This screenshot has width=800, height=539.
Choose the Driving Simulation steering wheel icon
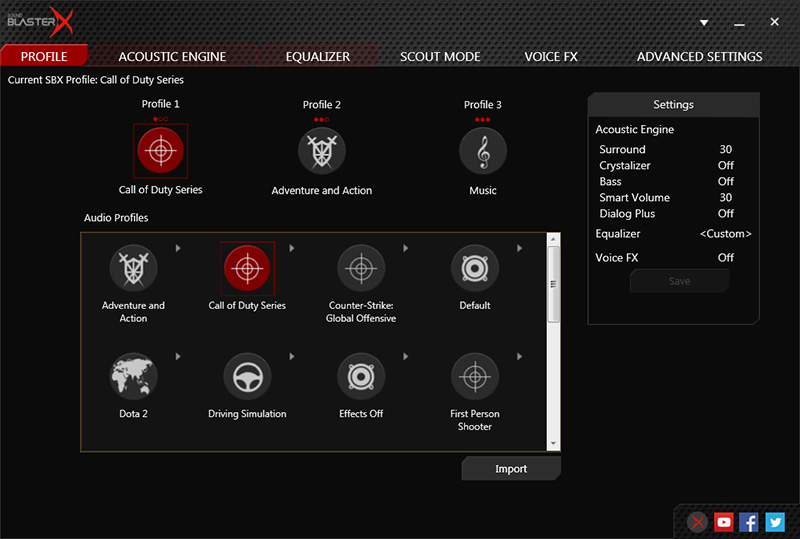(x=247, y=376)
